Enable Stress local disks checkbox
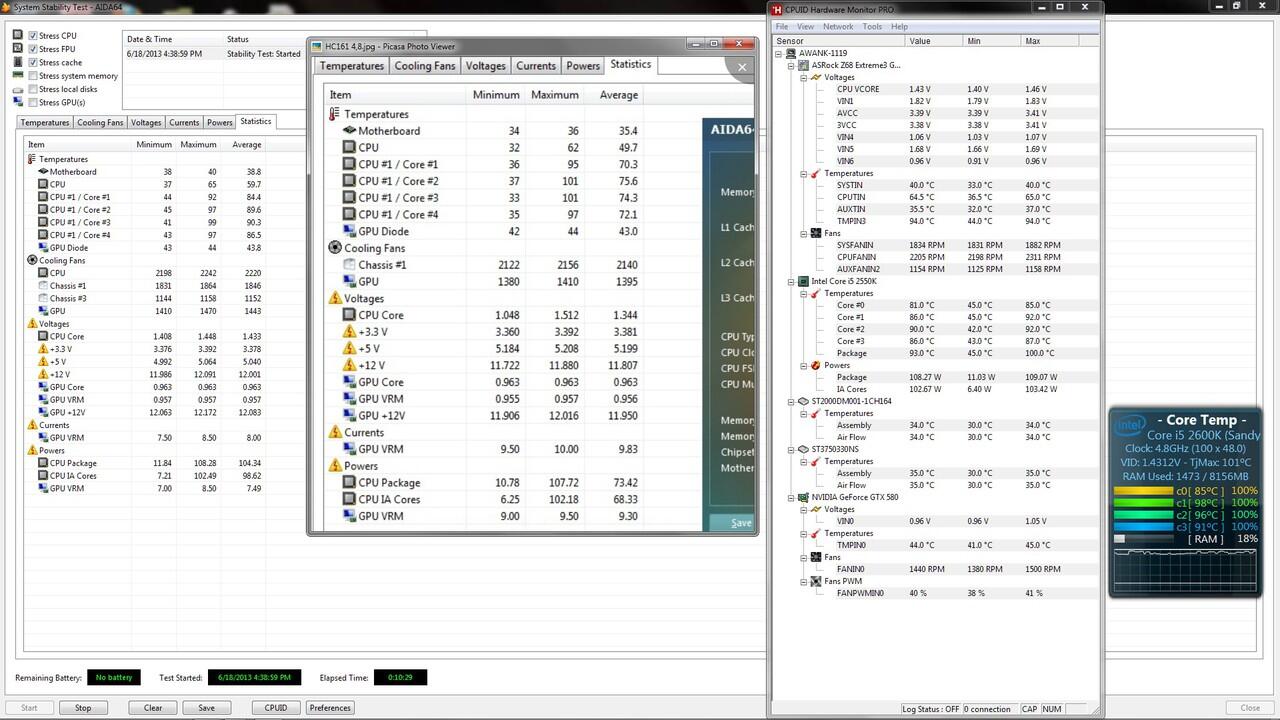1280x720 pixels. click(x=33, y=89)
